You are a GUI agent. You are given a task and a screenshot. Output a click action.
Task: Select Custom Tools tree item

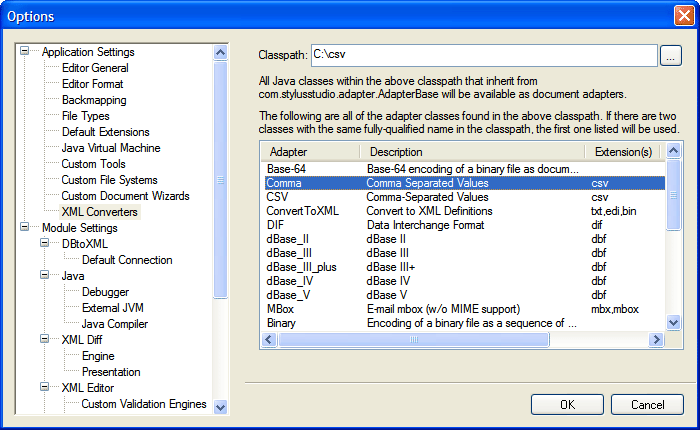pyautogui.click(x=93, y=164)
